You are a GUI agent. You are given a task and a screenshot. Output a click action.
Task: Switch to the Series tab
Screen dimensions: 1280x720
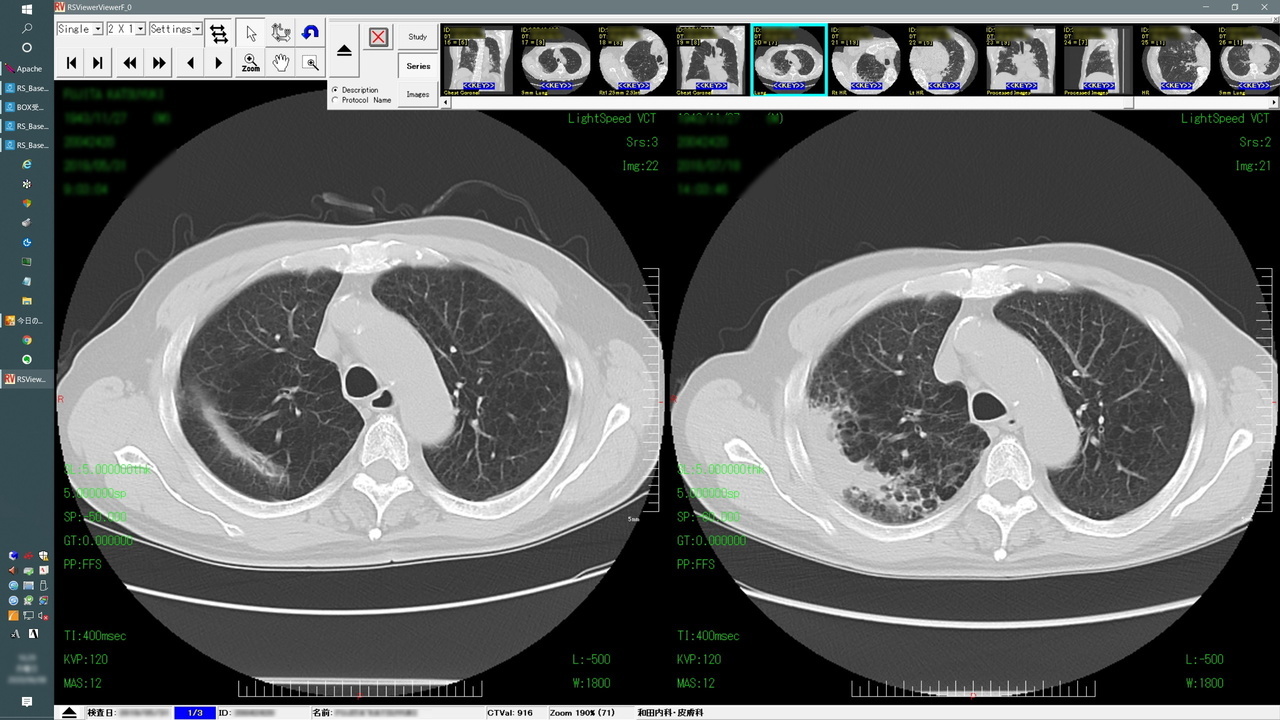point(417,66)
